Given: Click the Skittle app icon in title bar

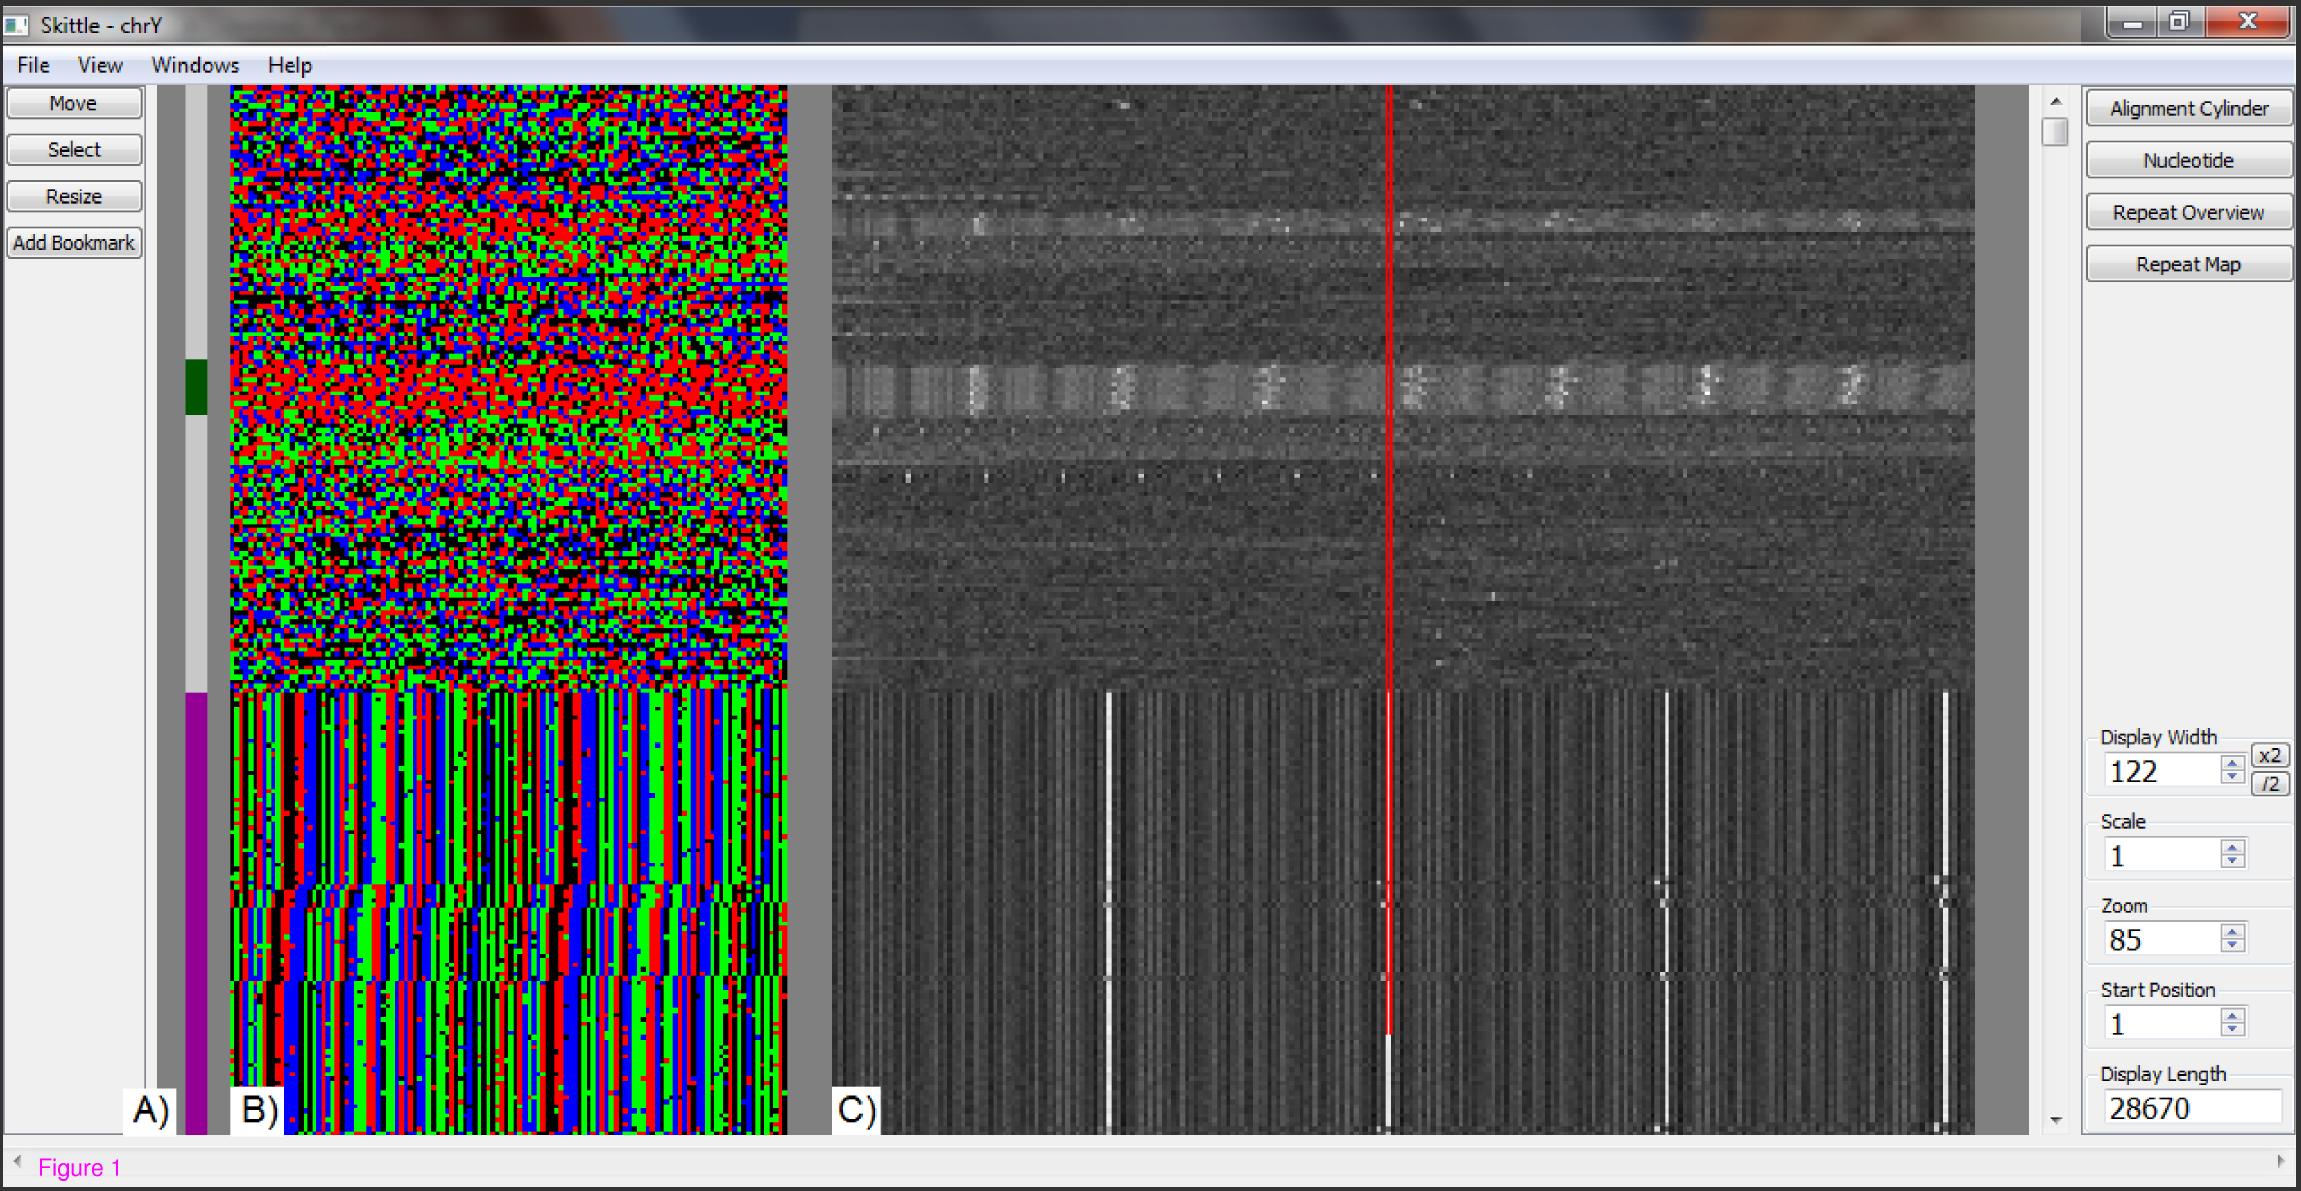Looking at the screenshot, I should (x=16, y=24).
